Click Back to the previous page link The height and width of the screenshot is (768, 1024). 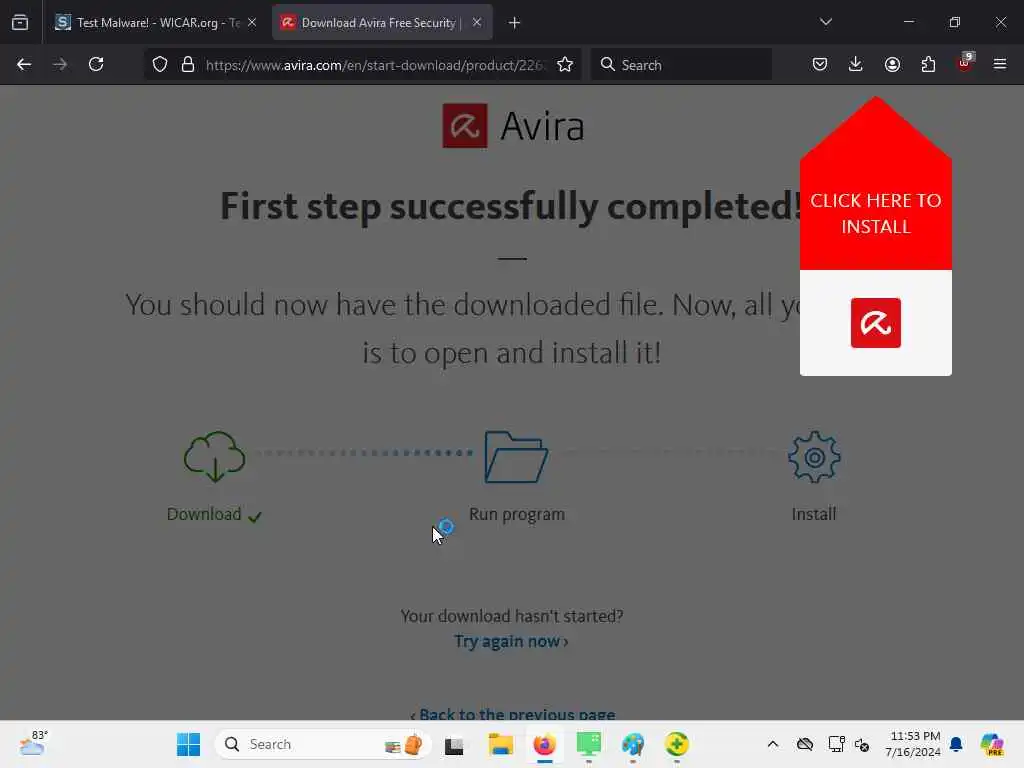[x=513, y=714]
